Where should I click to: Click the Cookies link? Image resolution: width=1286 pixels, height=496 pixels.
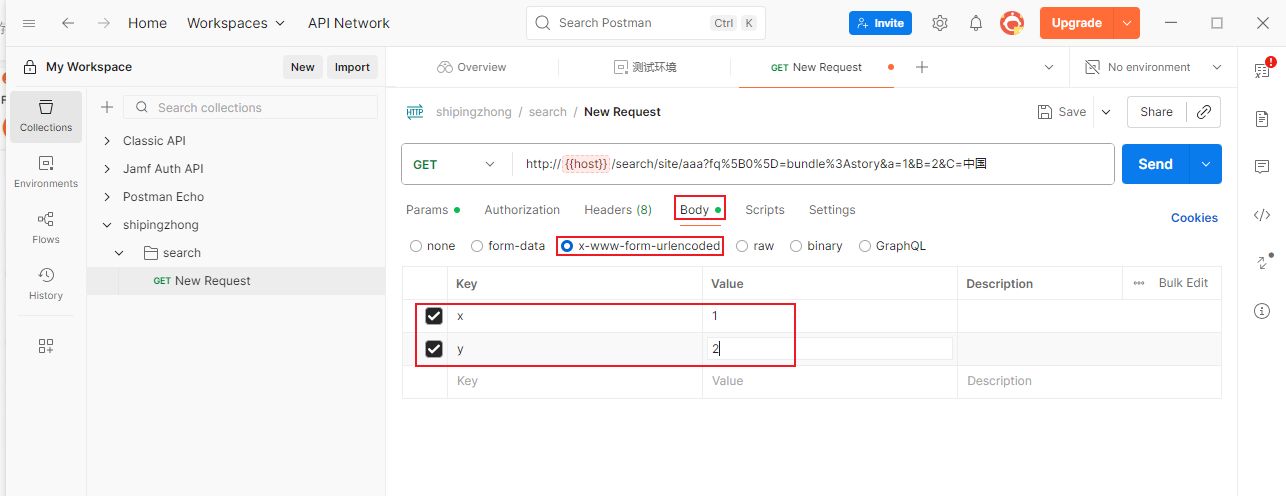click(x=1194, y=218)
